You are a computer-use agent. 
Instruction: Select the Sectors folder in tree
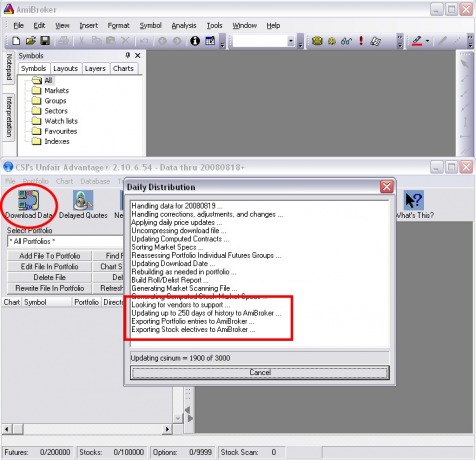pyautogui.click(x=49, y=111)
